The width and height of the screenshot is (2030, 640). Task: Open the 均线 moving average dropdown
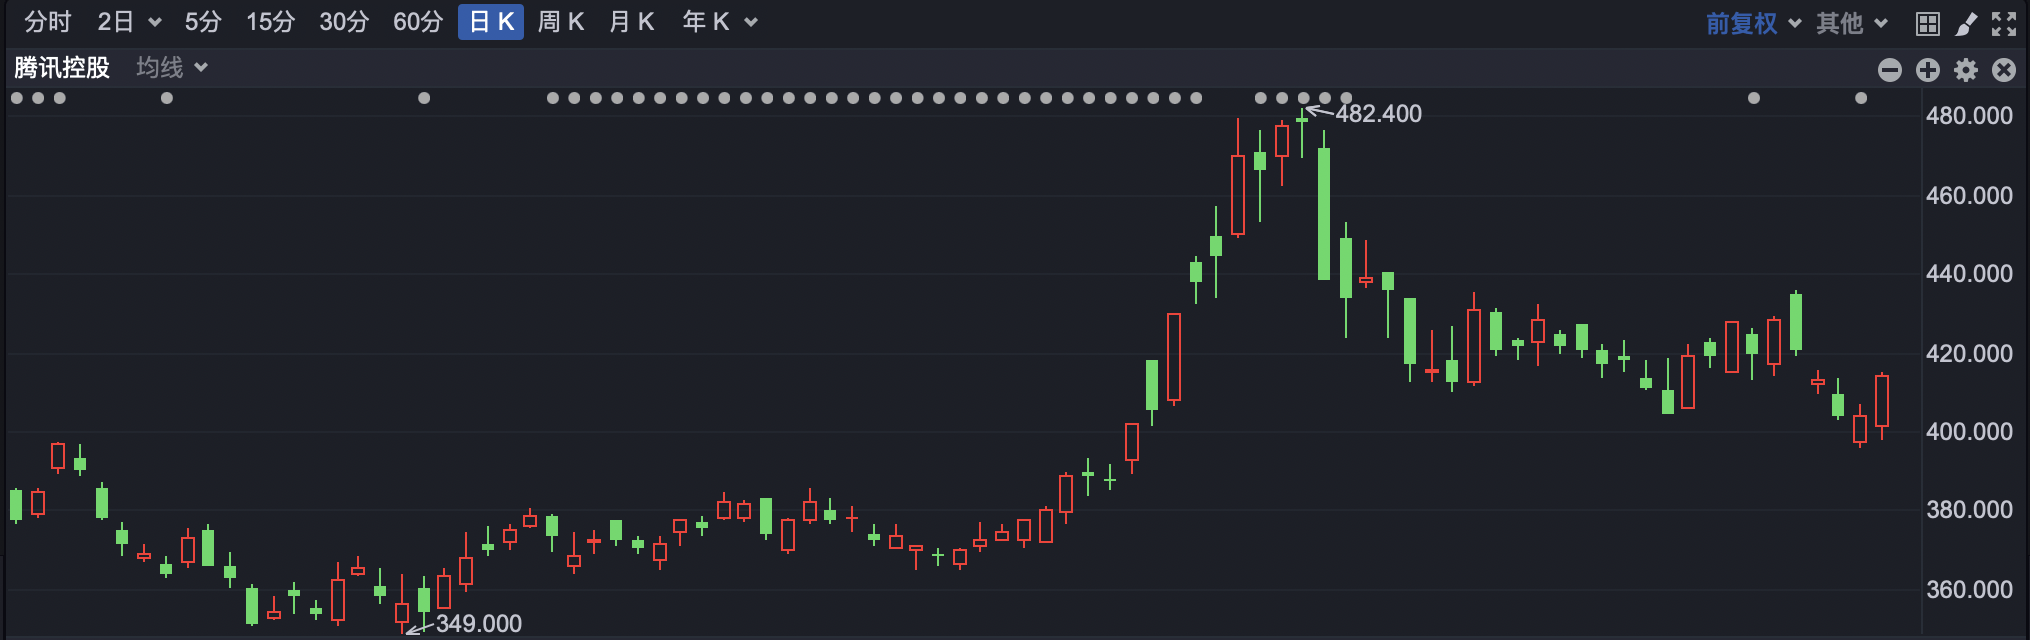click(x=172, y=67)
